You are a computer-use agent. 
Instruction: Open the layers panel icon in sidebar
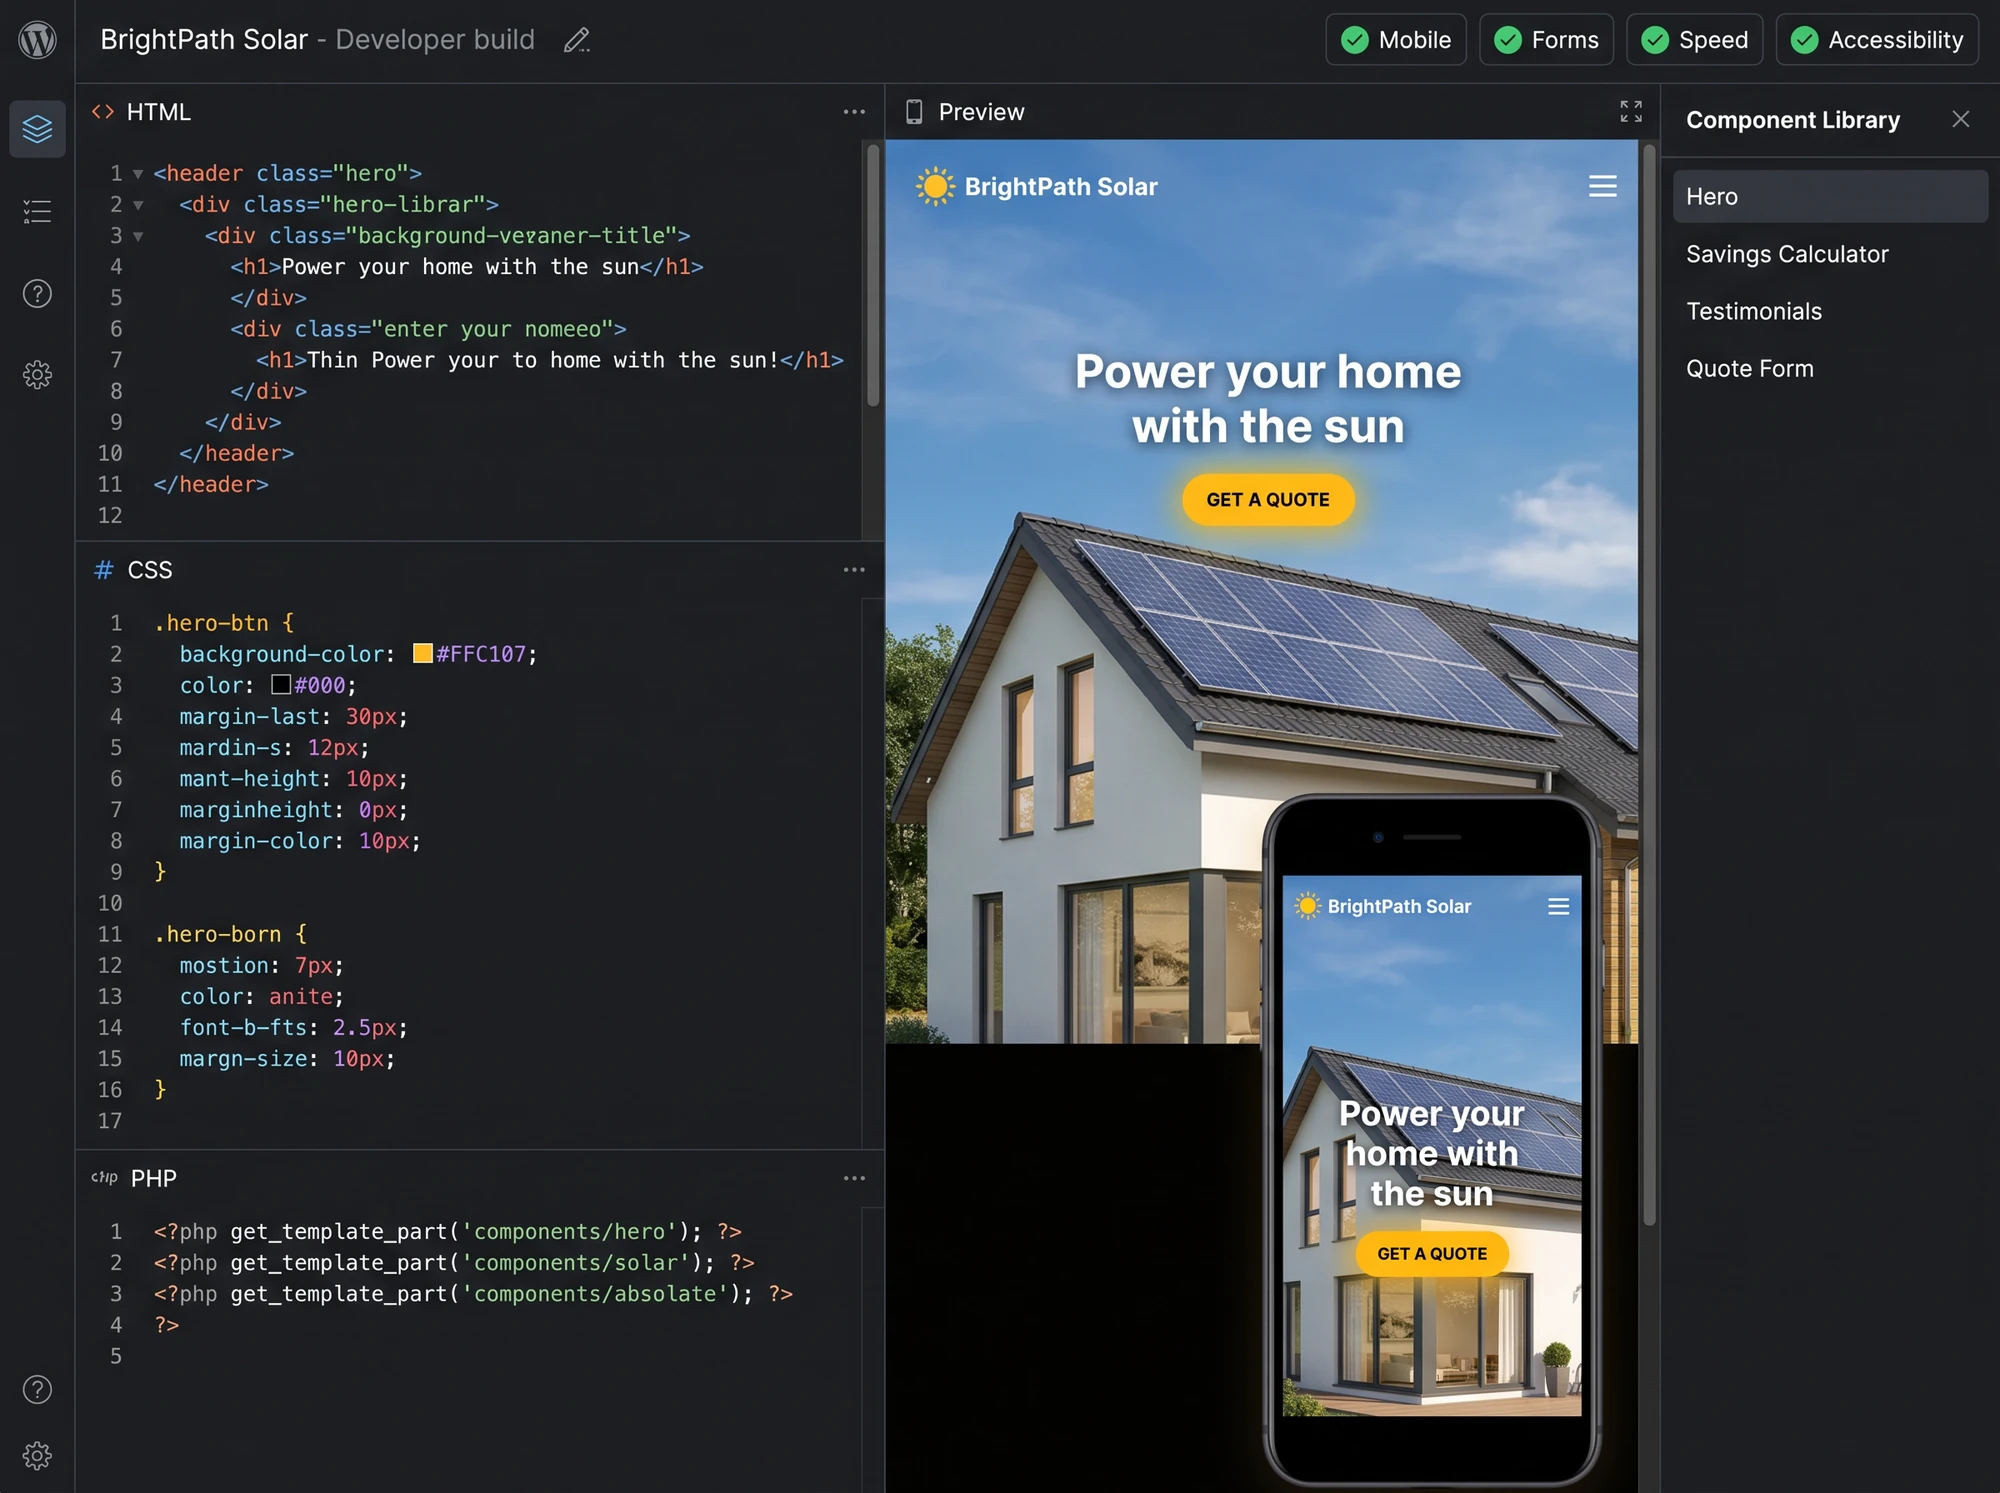tap(37, 129)
